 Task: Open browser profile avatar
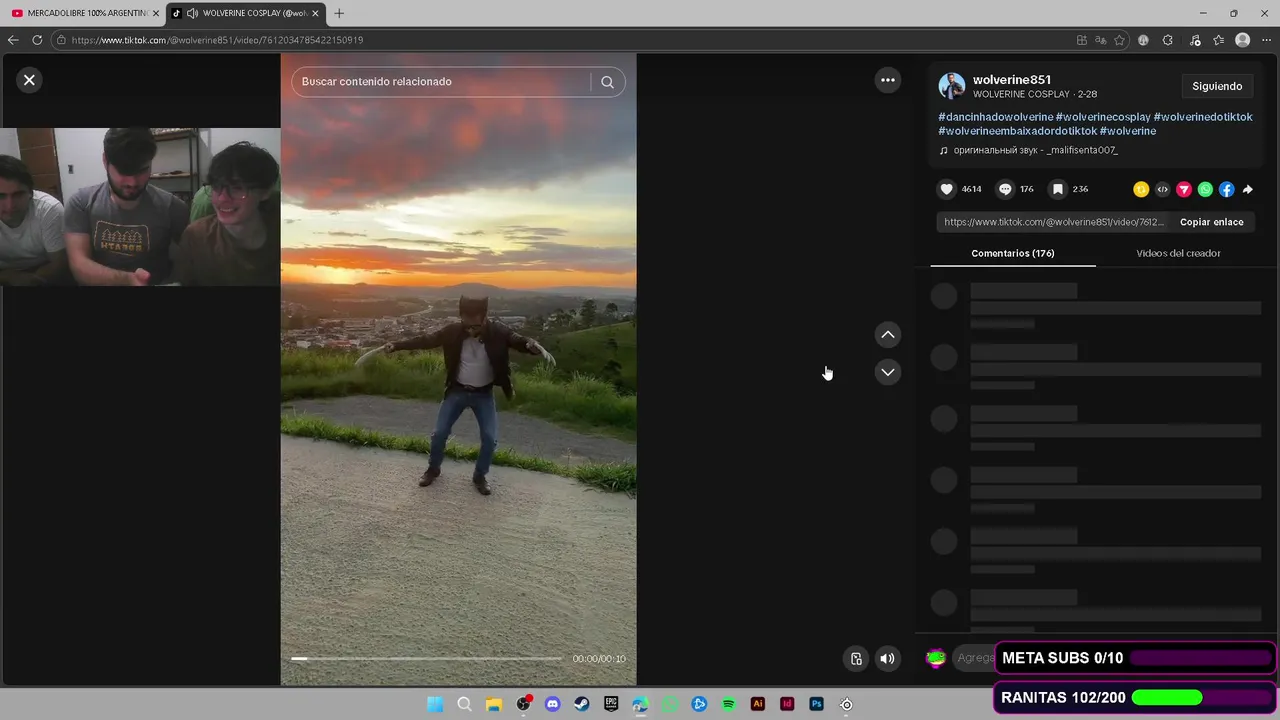coord(1243,40)
